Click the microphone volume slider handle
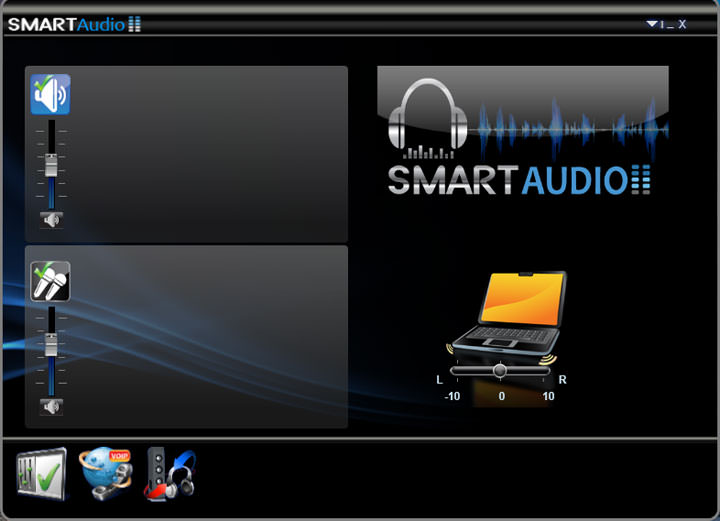720x521 pixels. 51,345
